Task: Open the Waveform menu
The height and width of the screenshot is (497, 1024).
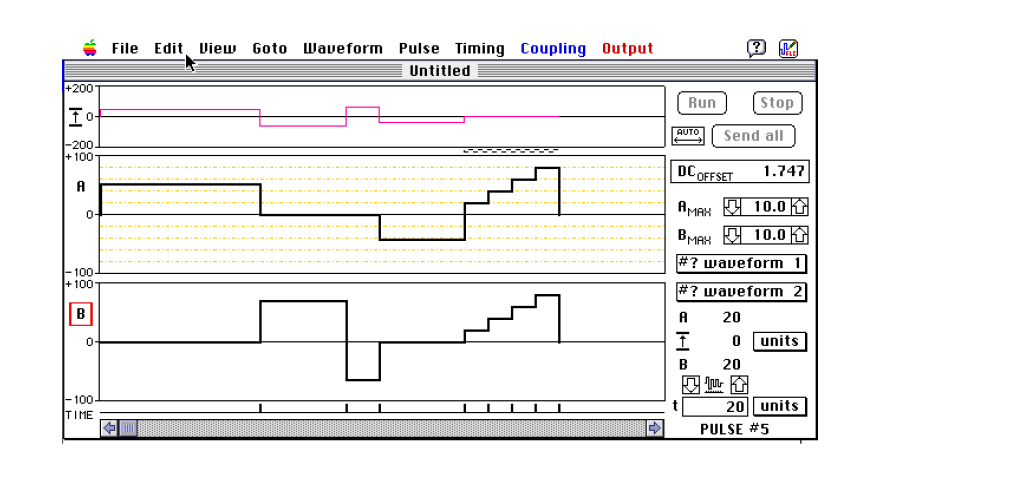Action: (x=343, y=48)
